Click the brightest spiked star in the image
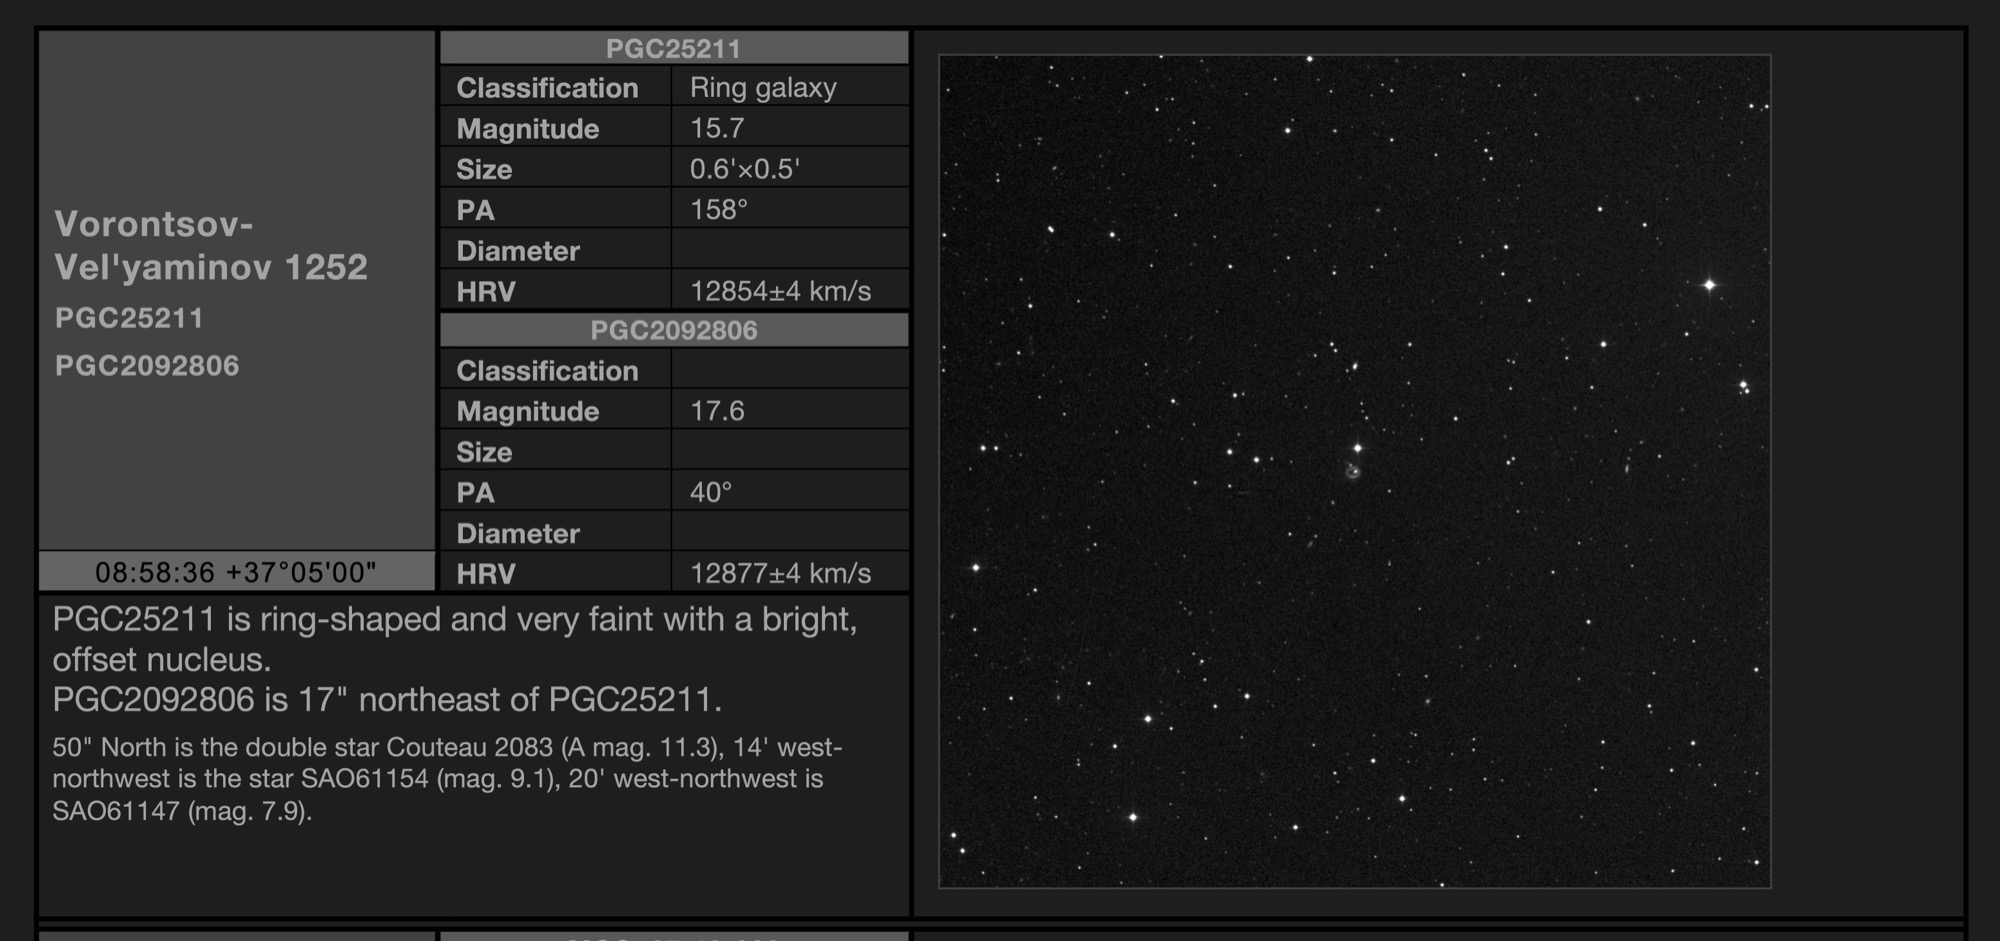Image resolution: width=2000 pixels, height=941 pixels. click(1709, 285)
